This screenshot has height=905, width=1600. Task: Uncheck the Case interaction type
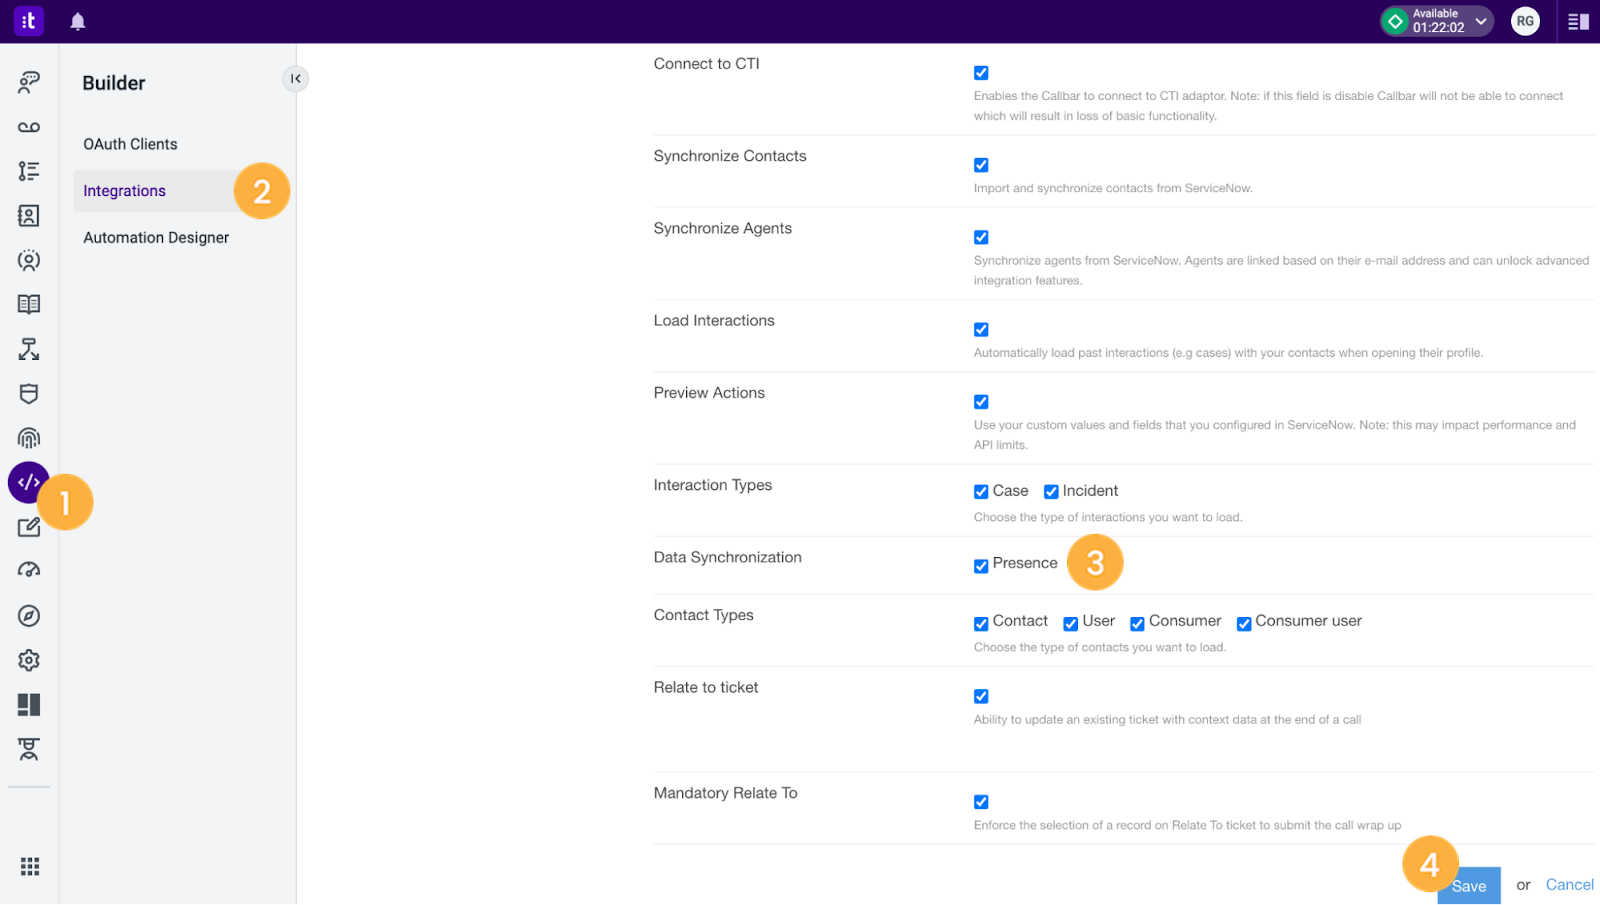click(981, 492)
